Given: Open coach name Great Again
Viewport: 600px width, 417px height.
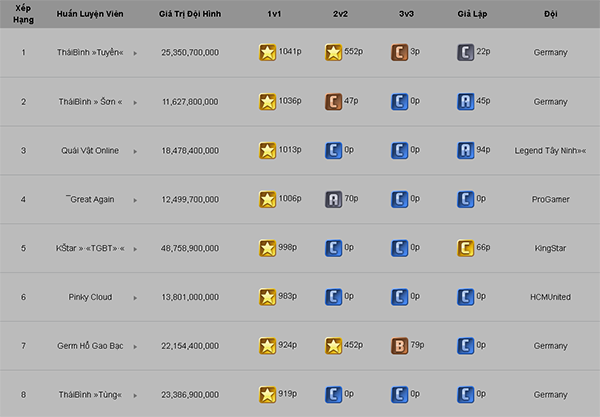Looking at the screenshot, I should click(x=90, y=199).
